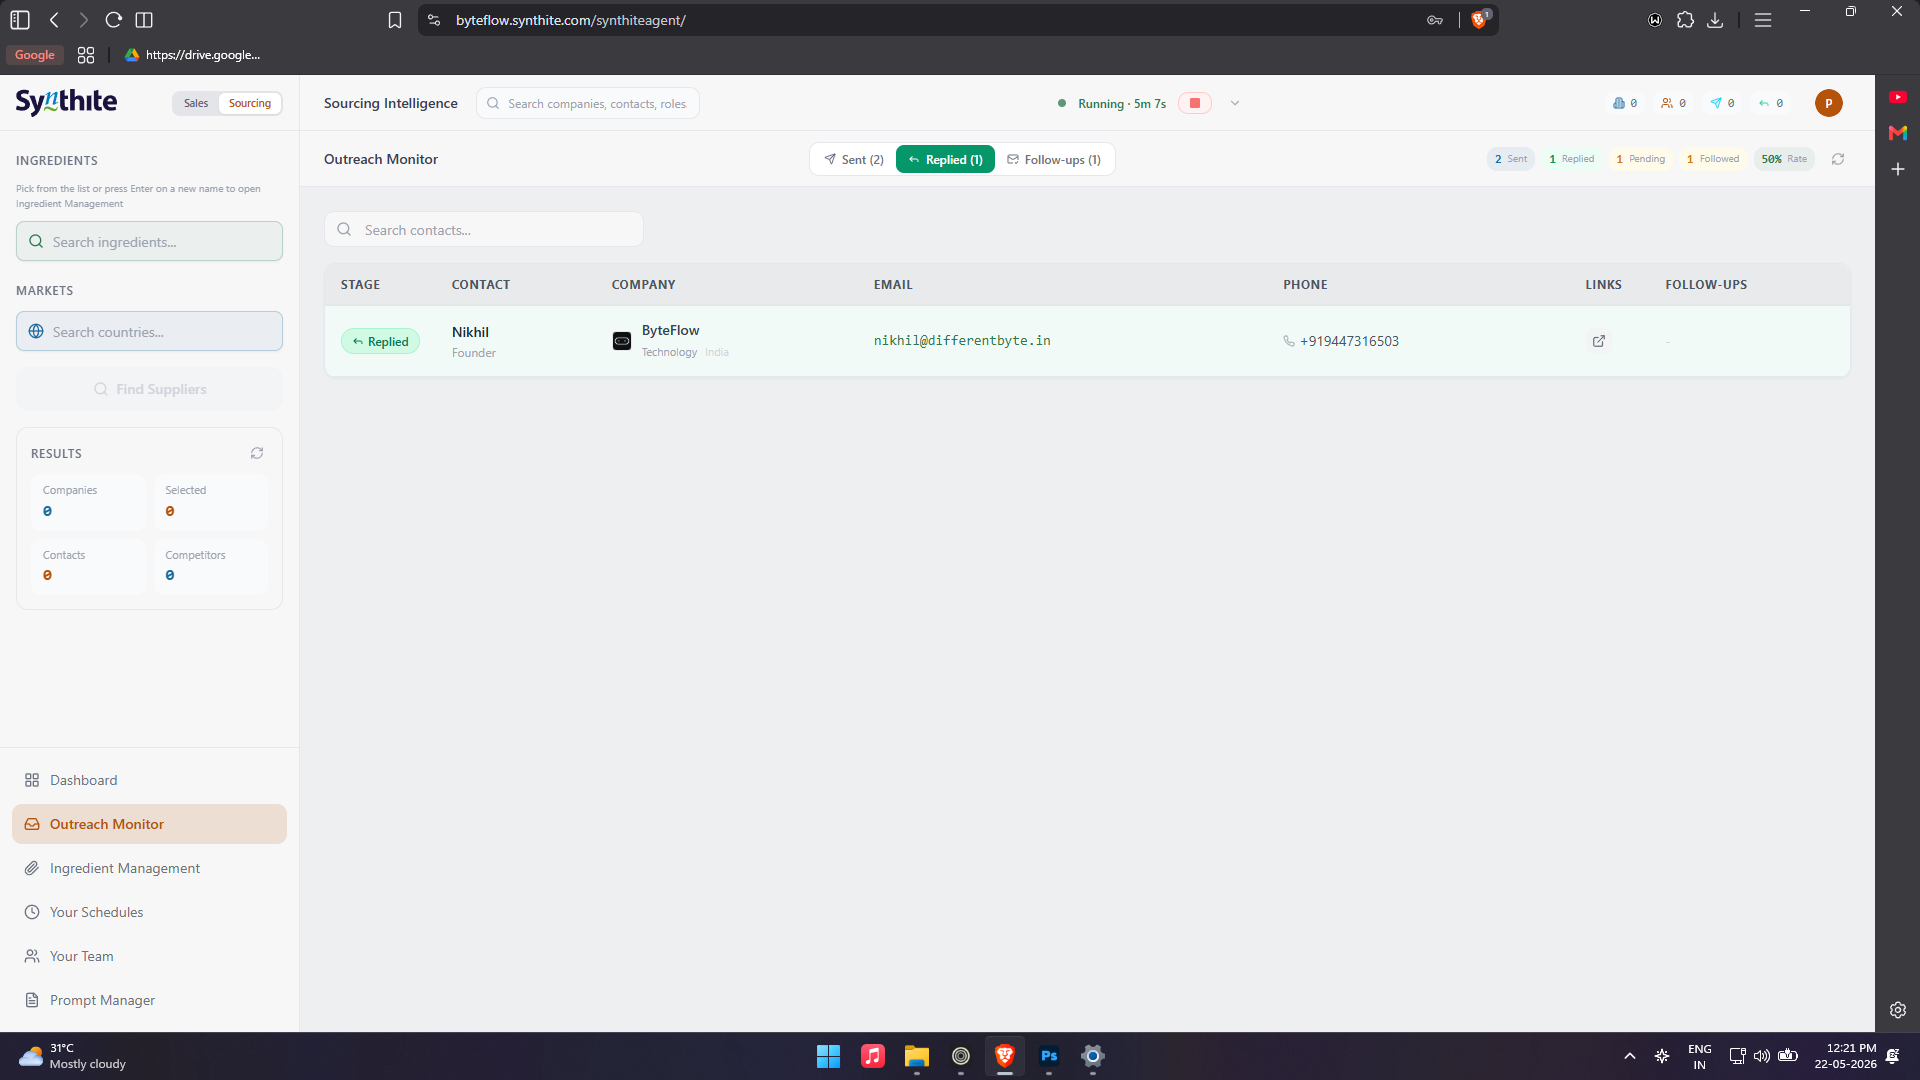Open Apple Music from taskbar

(873, 1056)
